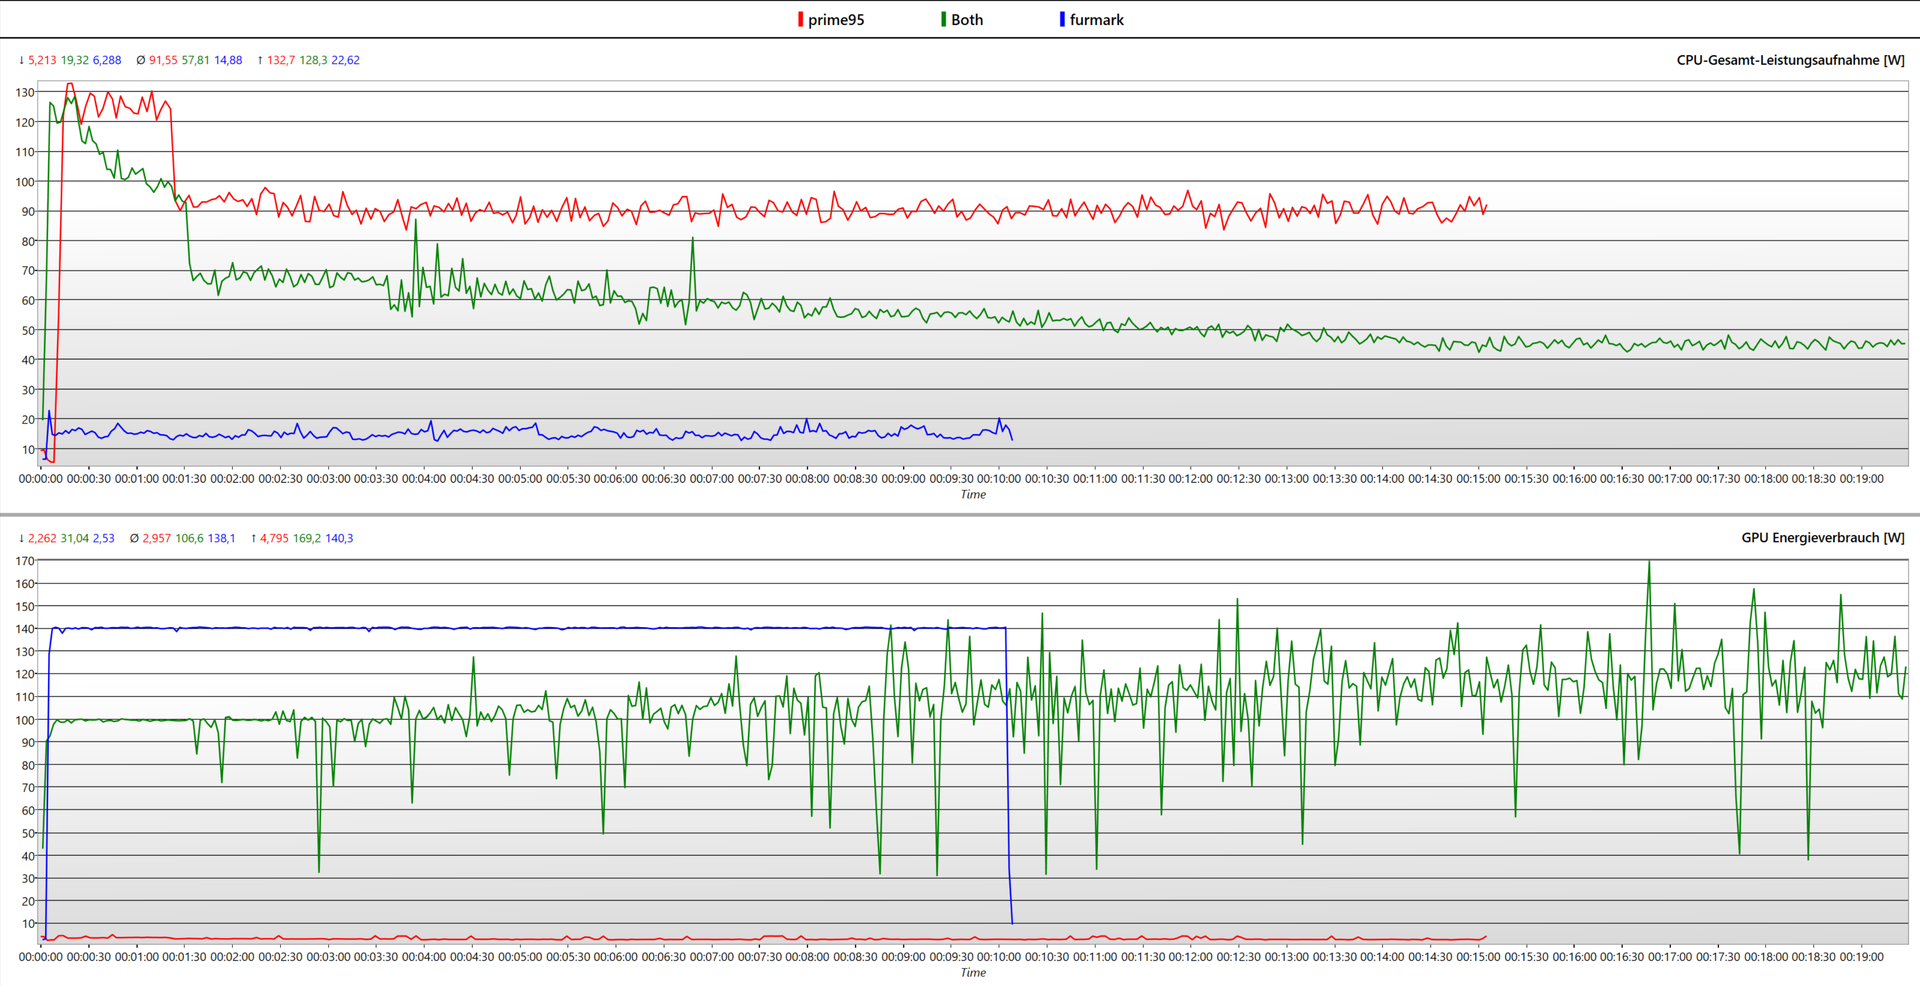Click the average symbol icon in CPU chart
Image resolution: width=1920 pixels, height=986 pixels.
[140, 61]
